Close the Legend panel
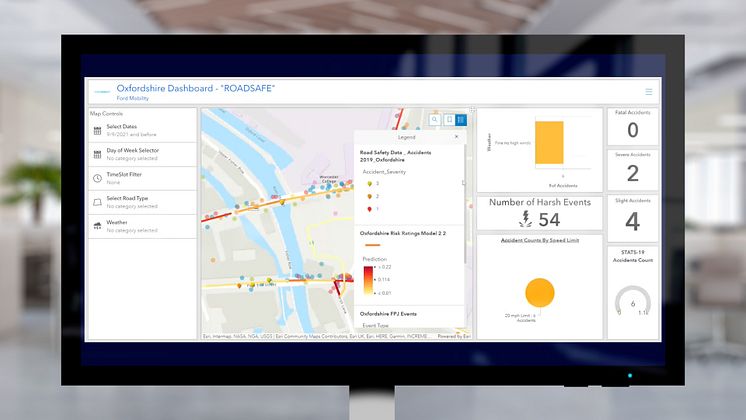Image resolution: width=746 pixels, height=420 pixels. [457, 137]
